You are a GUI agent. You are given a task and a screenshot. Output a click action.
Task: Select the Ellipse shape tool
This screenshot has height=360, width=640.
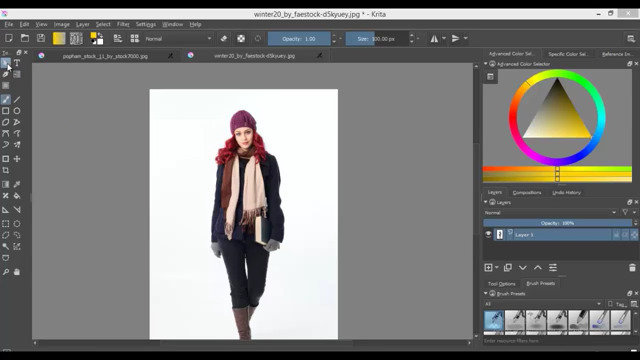[17, 111]
